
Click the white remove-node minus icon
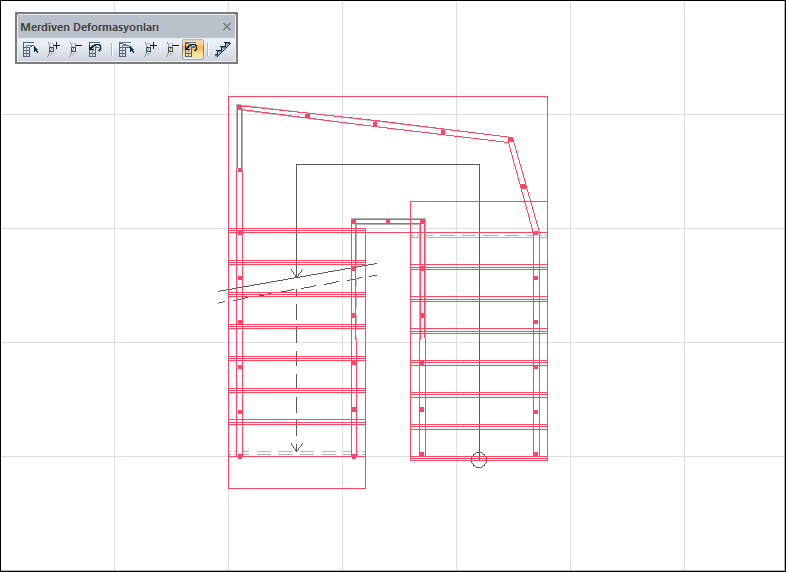point(74,49)
